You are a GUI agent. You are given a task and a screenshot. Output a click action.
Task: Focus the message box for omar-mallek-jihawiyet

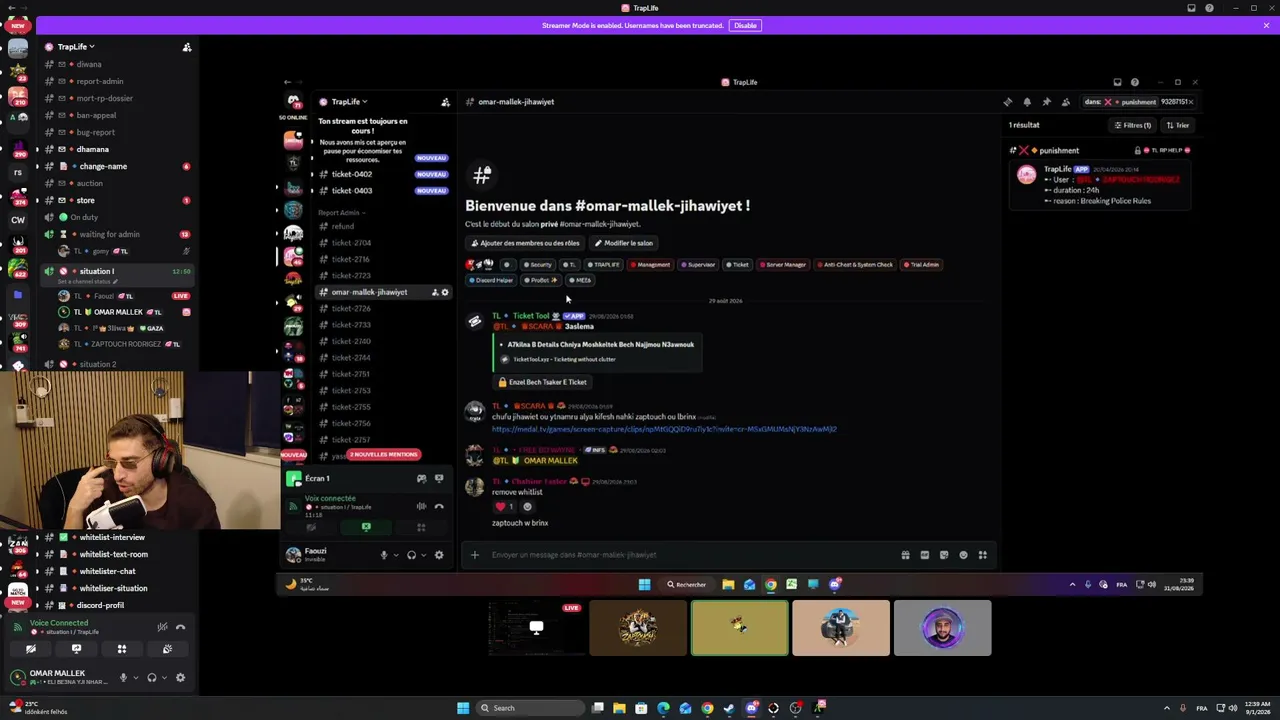click(690, 555)
